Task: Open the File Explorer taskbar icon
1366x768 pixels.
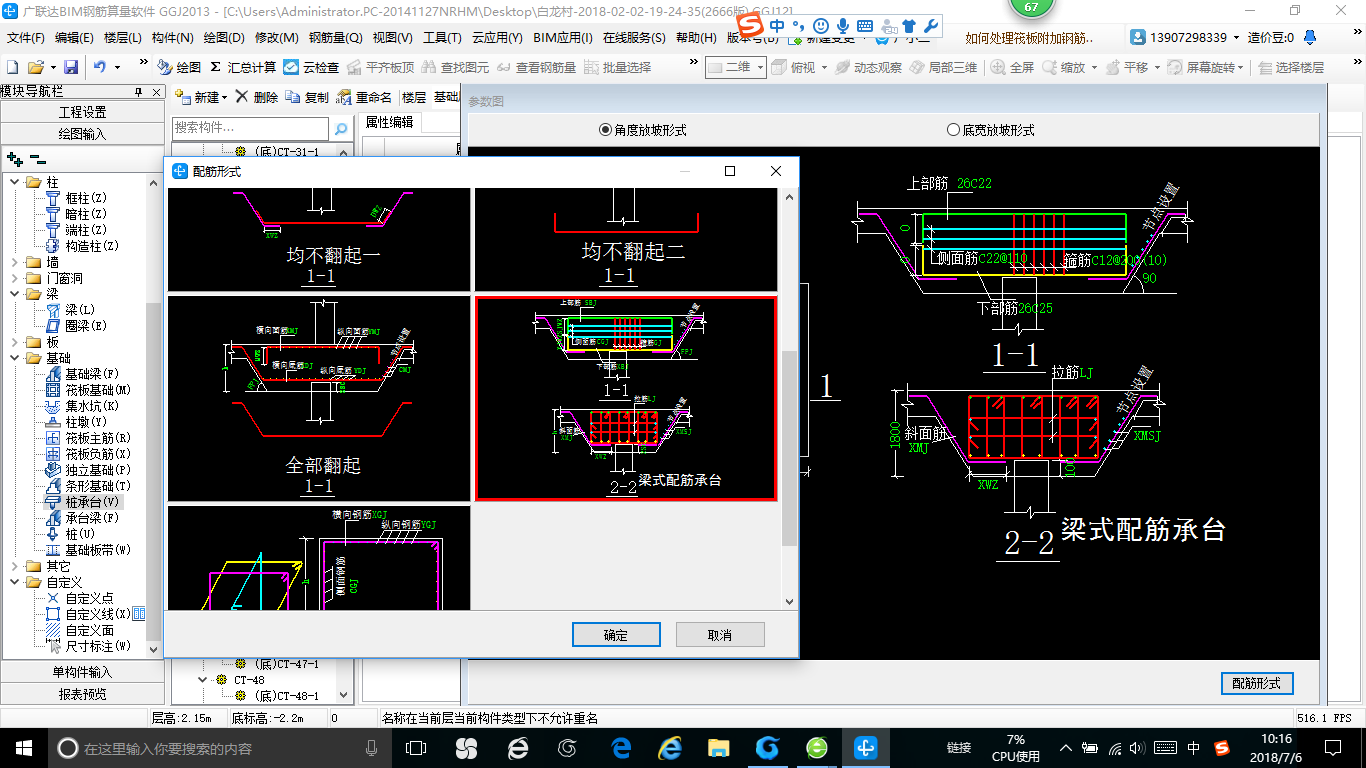Action: click(718, 747)
